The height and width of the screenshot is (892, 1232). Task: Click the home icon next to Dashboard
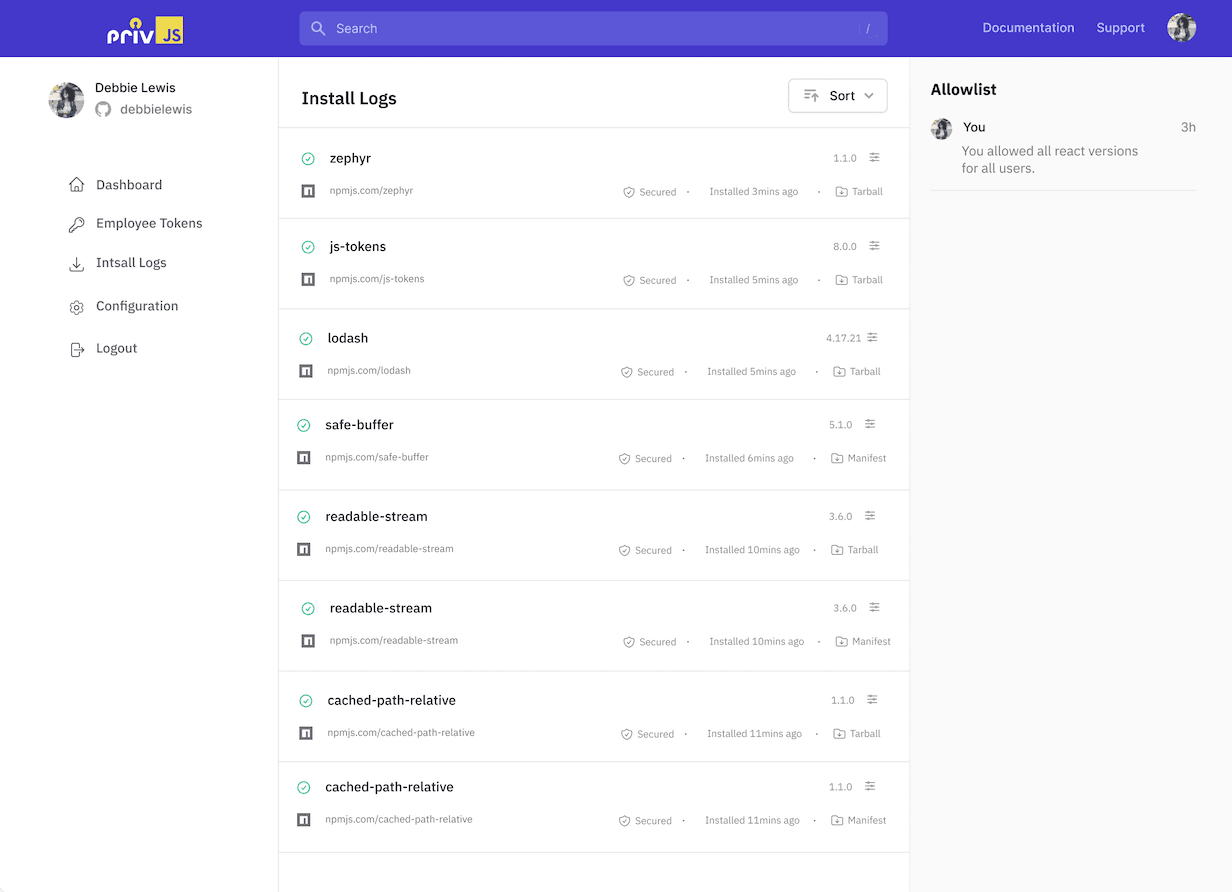76,184
